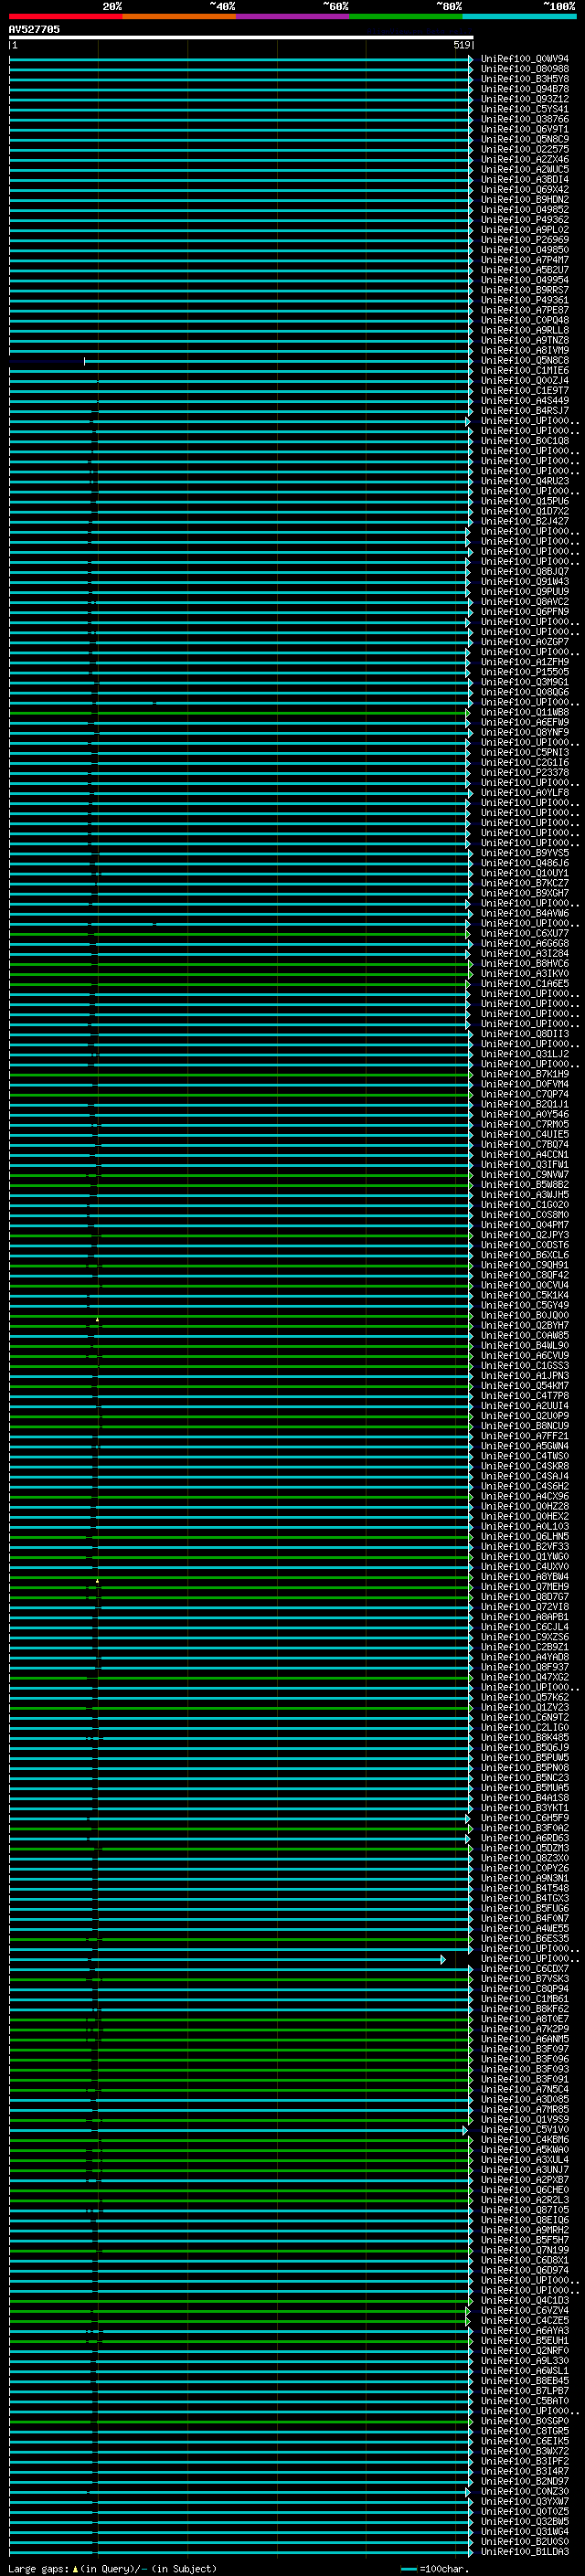Click the cyan ~100% legend color bar
585x2576 pixels.
pos(519,16)
